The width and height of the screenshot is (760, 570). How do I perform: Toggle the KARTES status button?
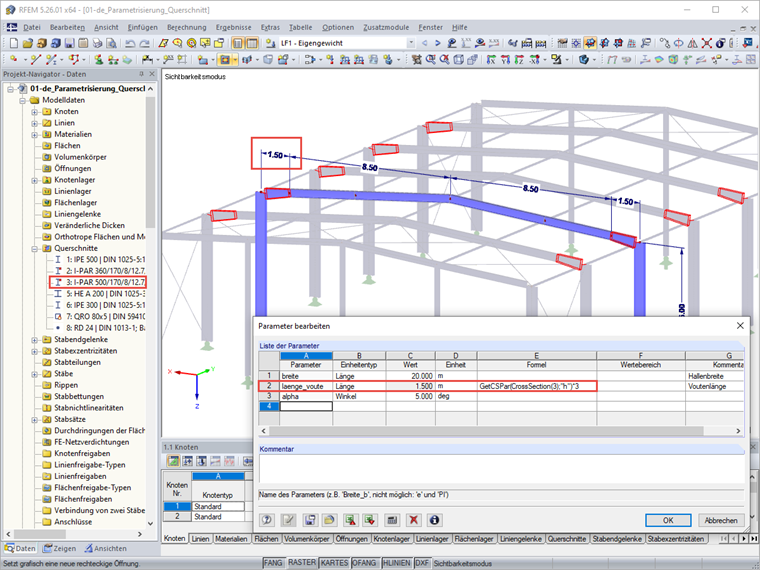click(x=334, y=563)
